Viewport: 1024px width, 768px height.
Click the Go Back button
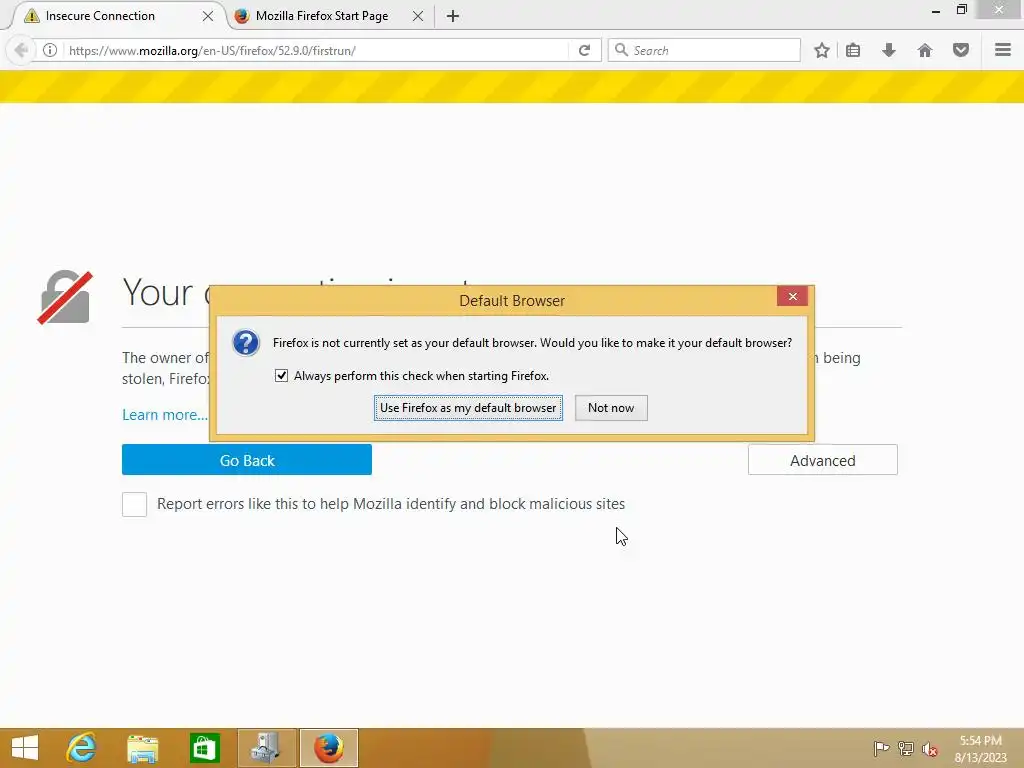pos(247,460)
